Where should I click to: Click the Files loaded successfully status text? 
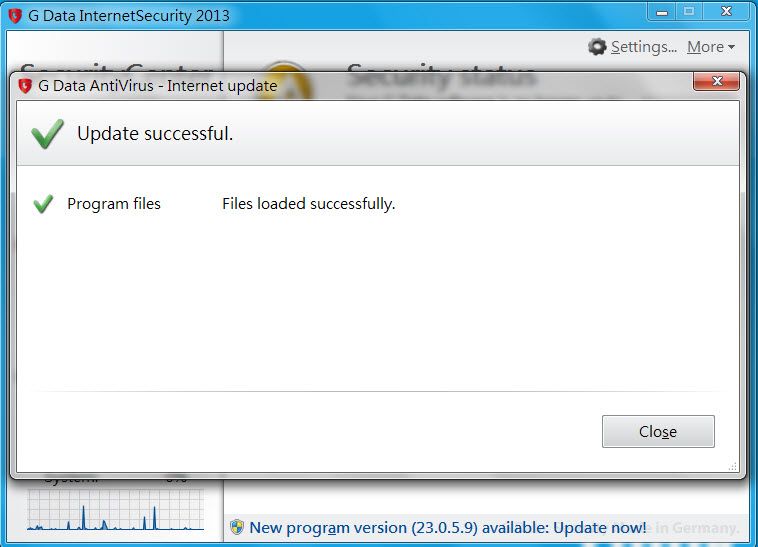point(308,204)
